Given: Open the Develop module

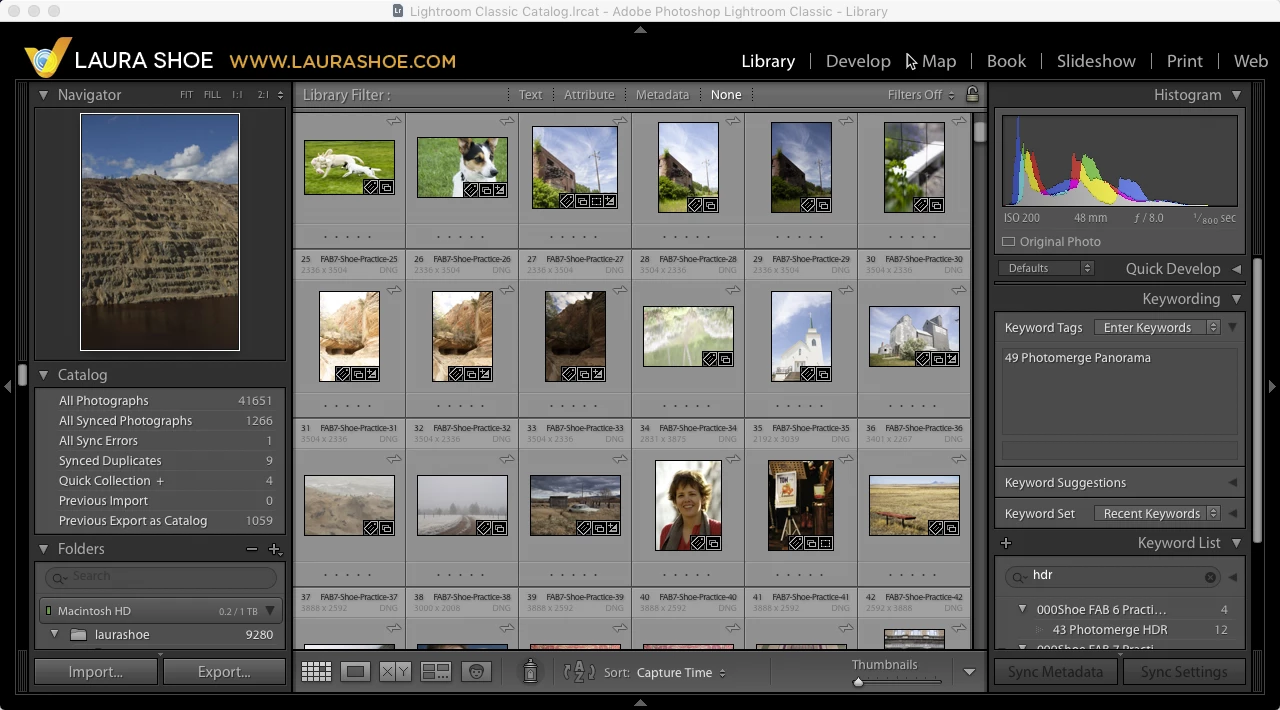Looking at the screenshot, I should [x=858, y=61].
